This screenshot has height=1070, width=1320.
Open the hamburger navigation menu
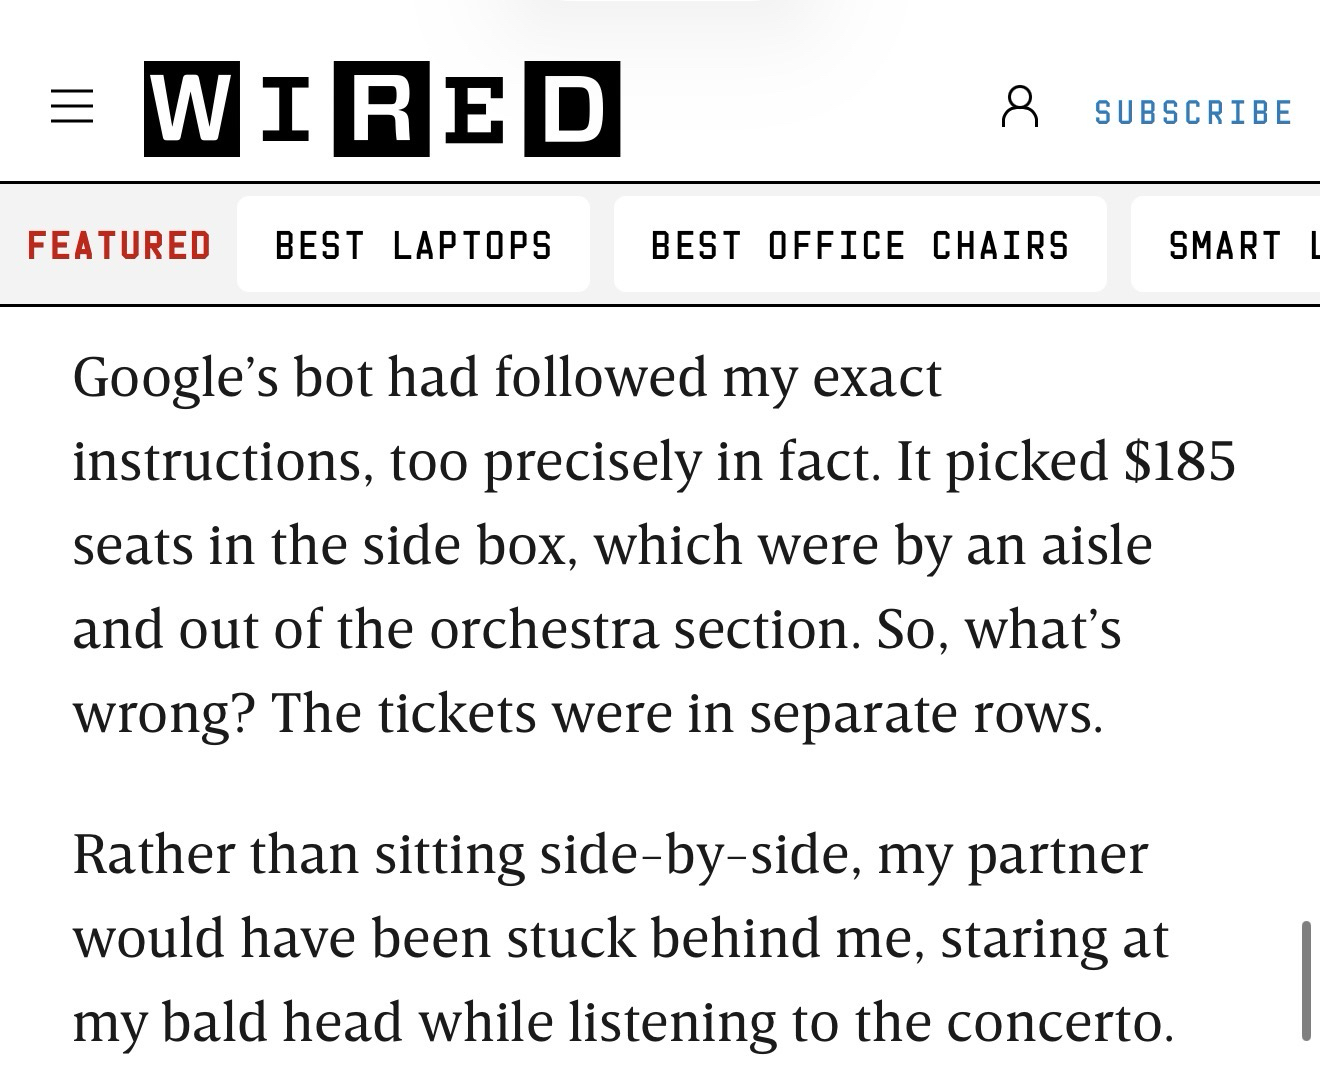pos(72,107)
